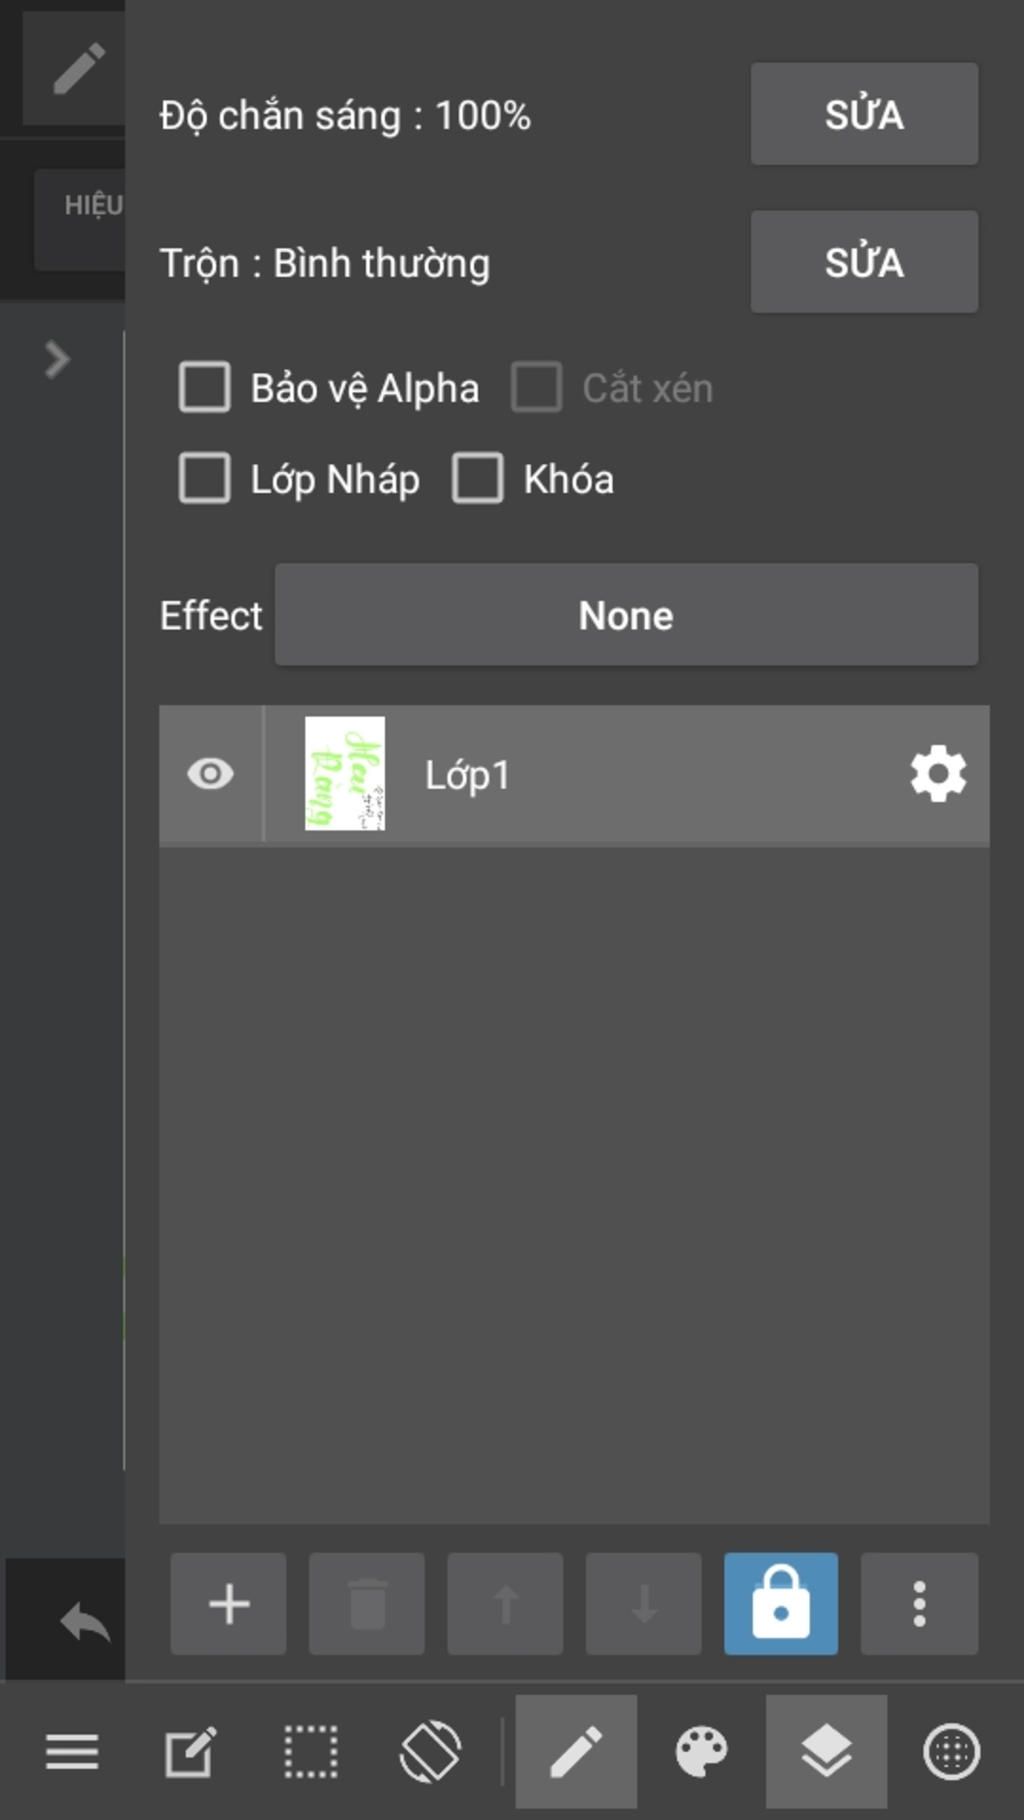Expand the side panel chevron arrow

click(x=58, y=360)
